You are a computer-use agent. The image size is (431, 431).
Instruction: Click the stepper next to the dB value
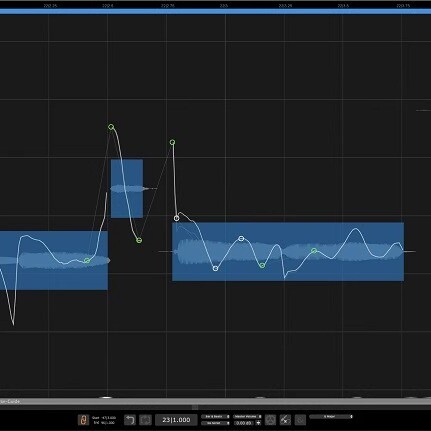(x=258, y=423)
